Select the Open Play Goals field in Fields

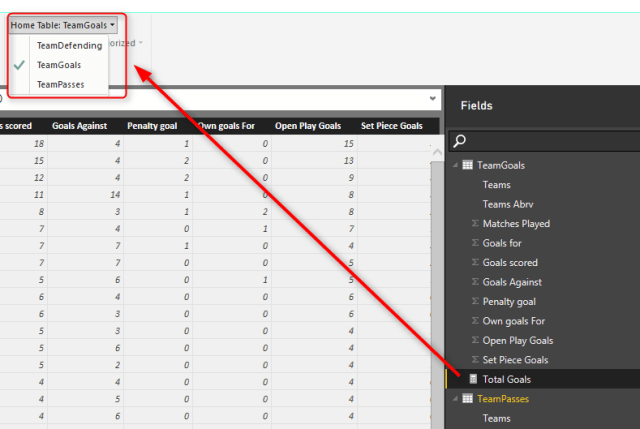click(x=518, y=340)
